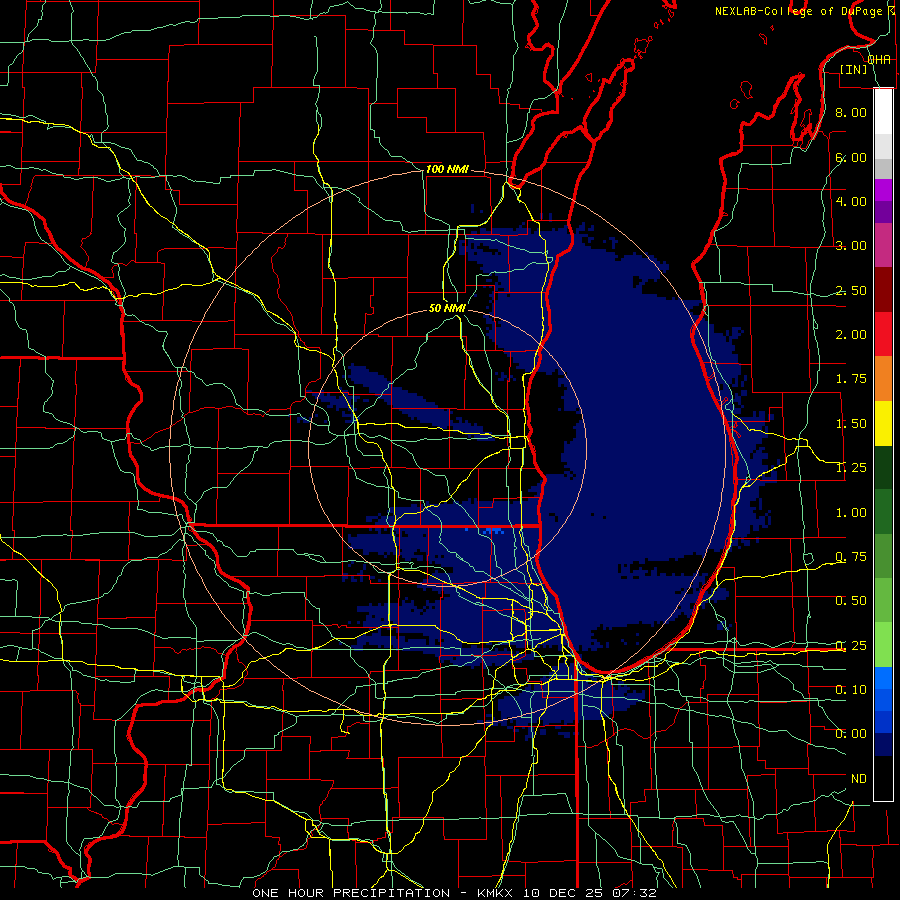Image resolution: width=900 pixels, height=900 pixels.
Task: Pick the yellow swatch on the color scale
Action: (x=883, y=424)
